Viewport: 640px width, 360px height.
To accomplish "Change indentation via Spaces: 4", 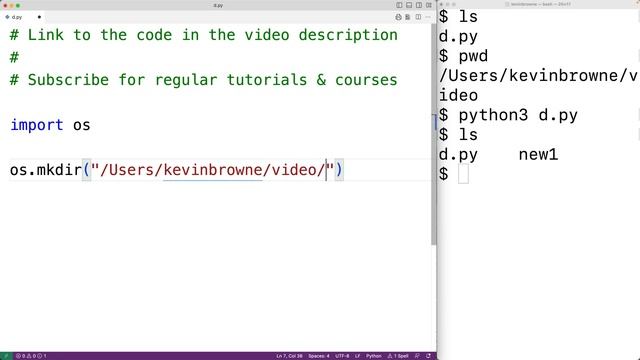I will click(319, 356).
